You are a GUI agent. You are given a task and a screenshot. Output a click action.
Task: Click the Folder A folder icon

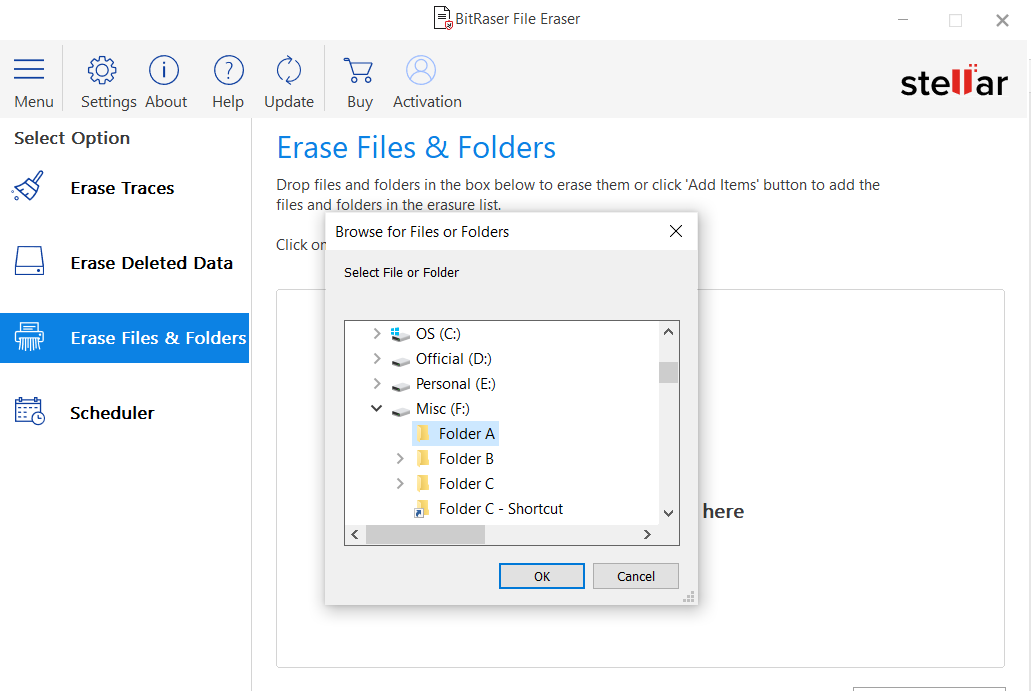423,433
